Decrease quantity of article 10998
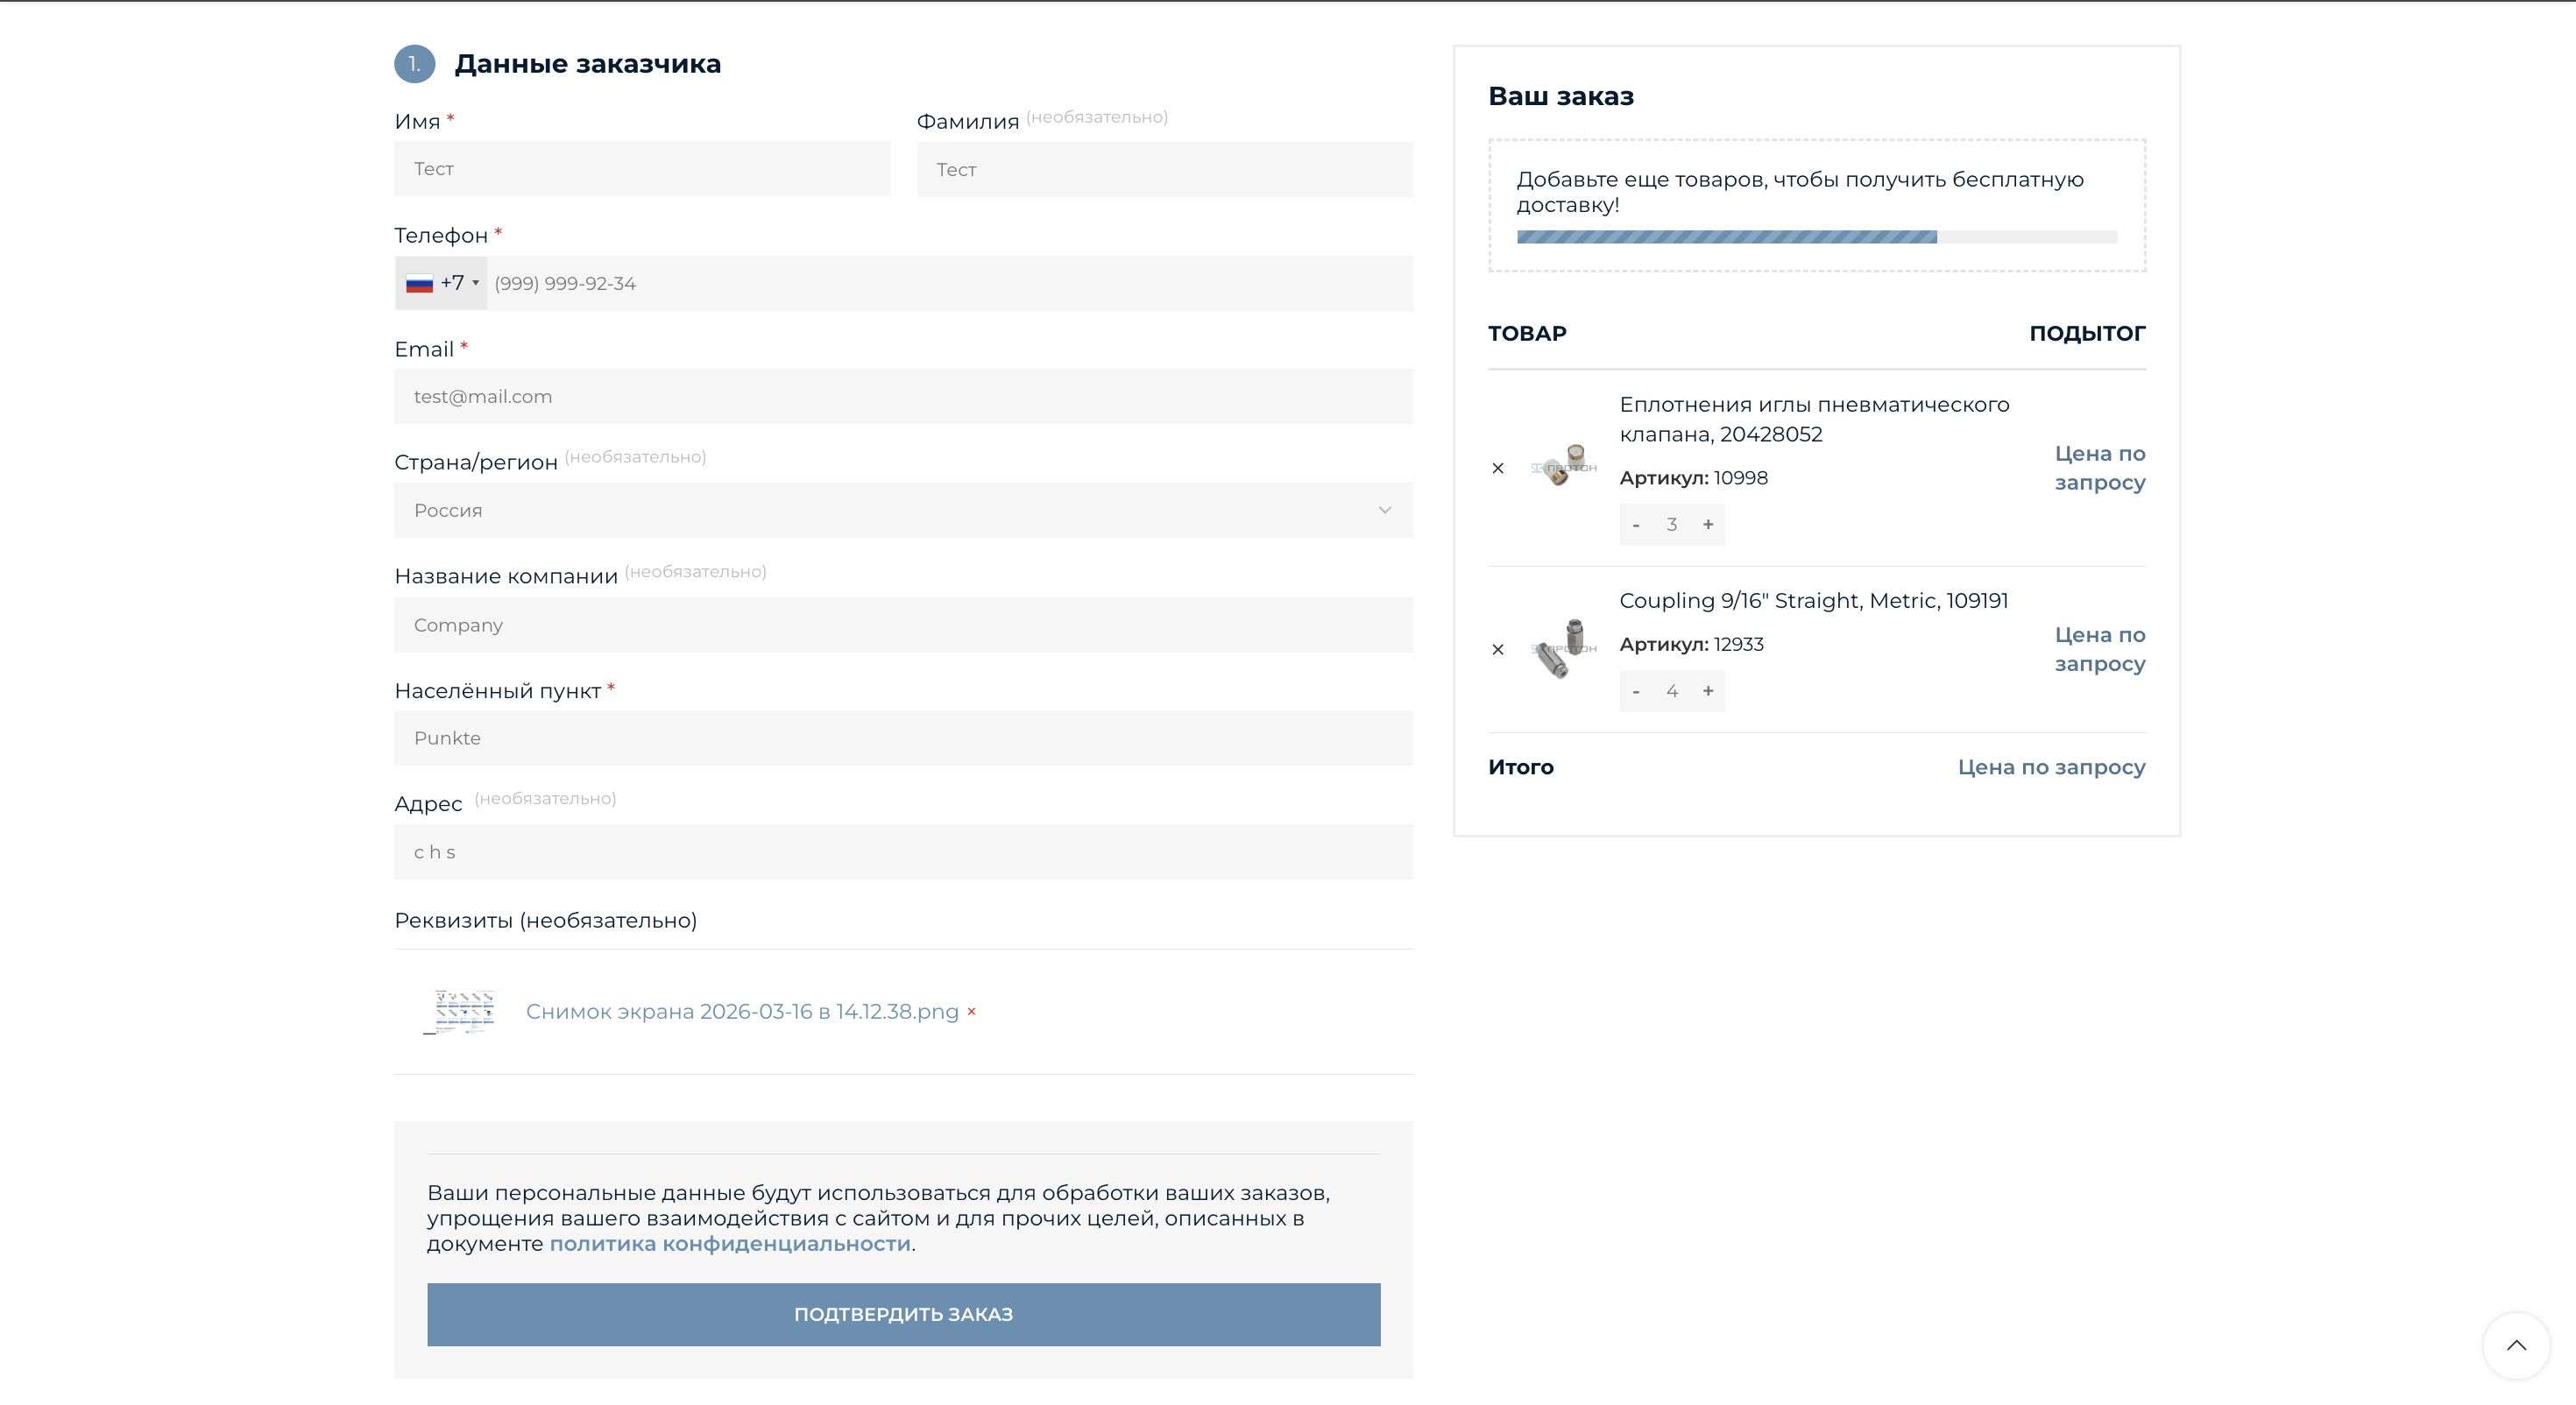Viewport: 2576px width, 1405px height. pyautogui.click(x=1635, y=524)
